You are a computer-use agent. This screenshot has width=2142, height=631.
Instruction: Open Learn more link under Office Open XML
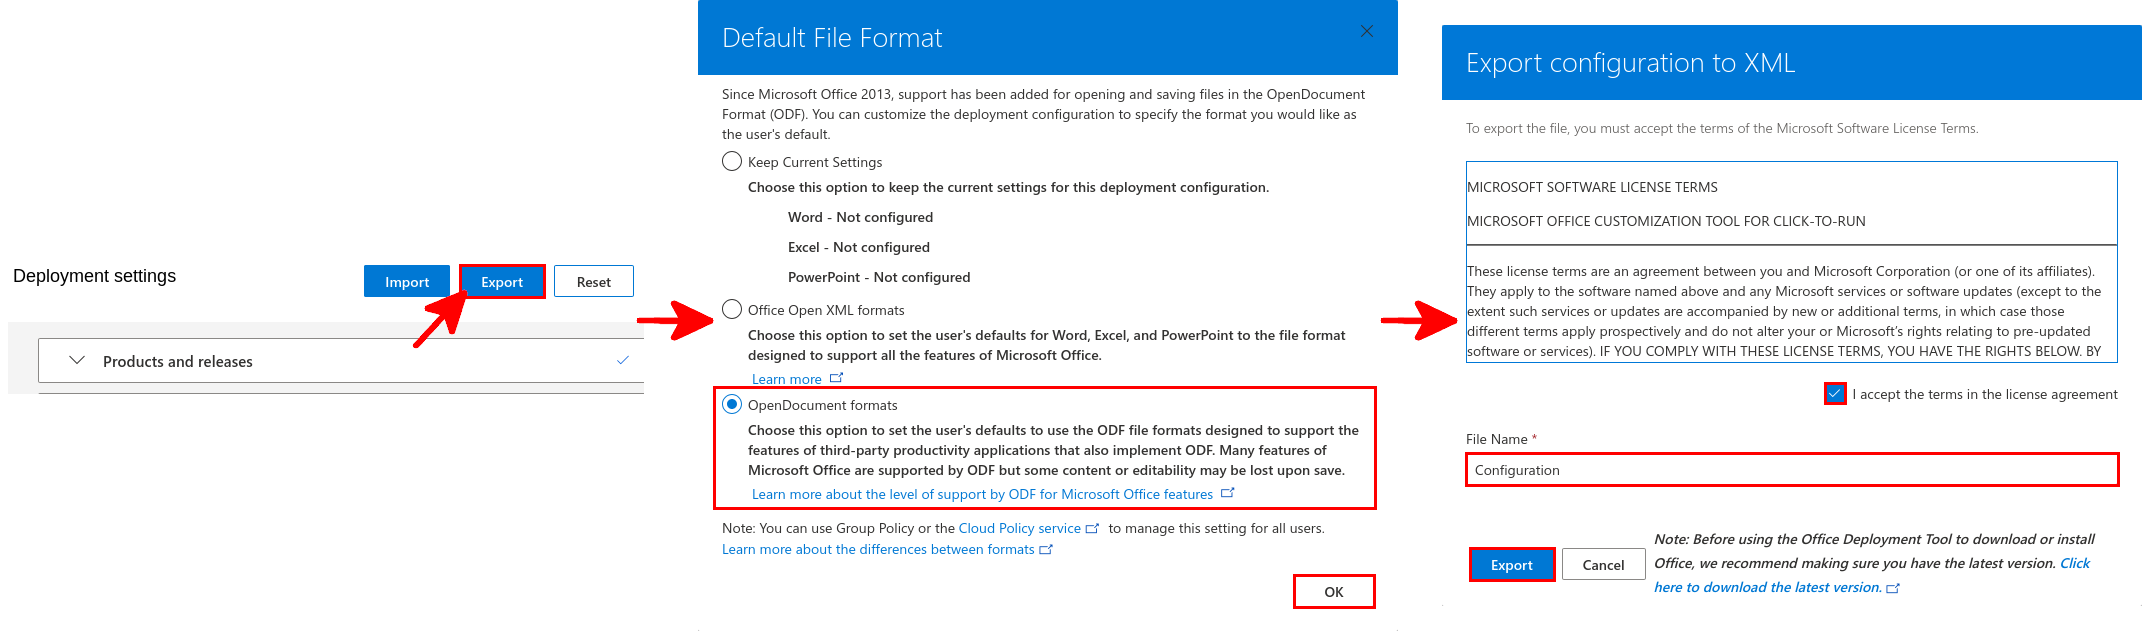787,379
